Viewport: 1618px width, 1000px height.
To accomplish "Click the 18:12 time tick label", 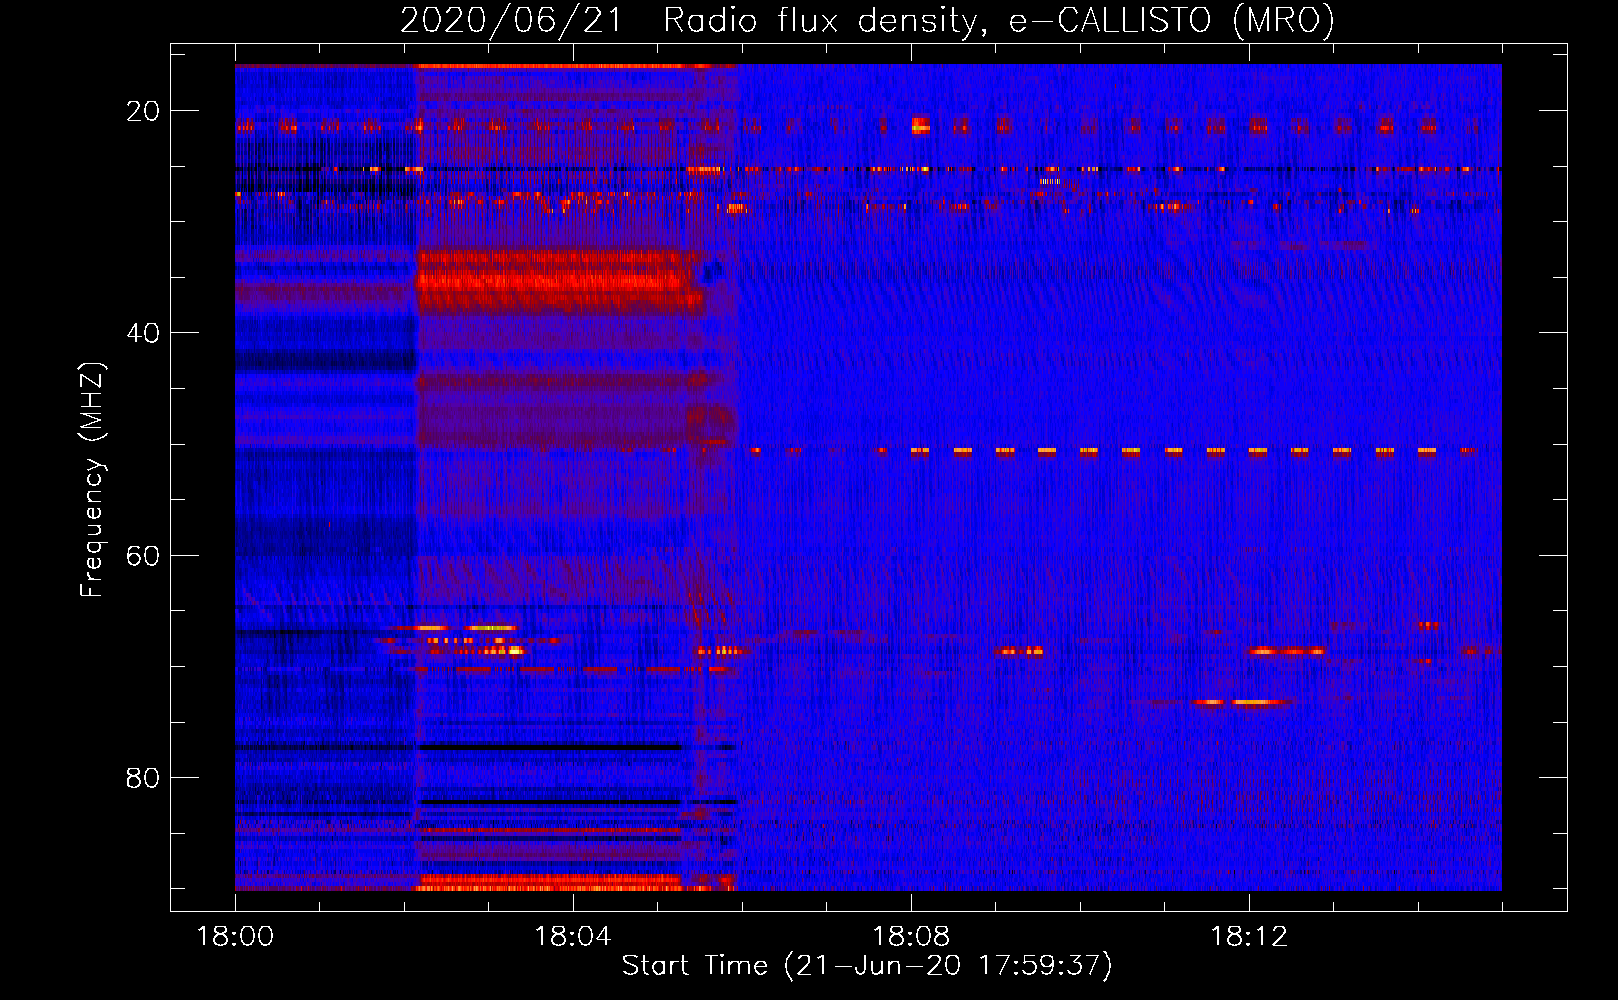I will click(1249, 936).
